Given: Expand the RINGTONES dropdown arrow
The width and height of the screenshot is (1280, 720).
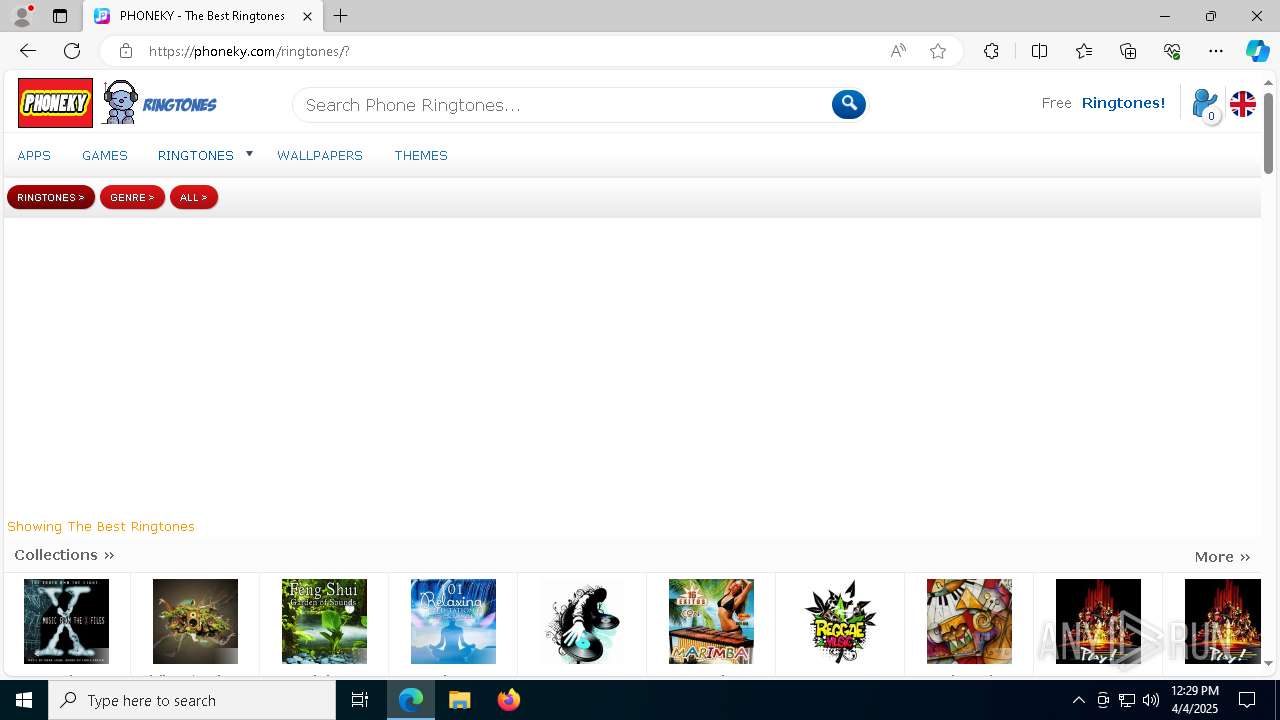Looking at the screenshot, I should coord(249,154).
